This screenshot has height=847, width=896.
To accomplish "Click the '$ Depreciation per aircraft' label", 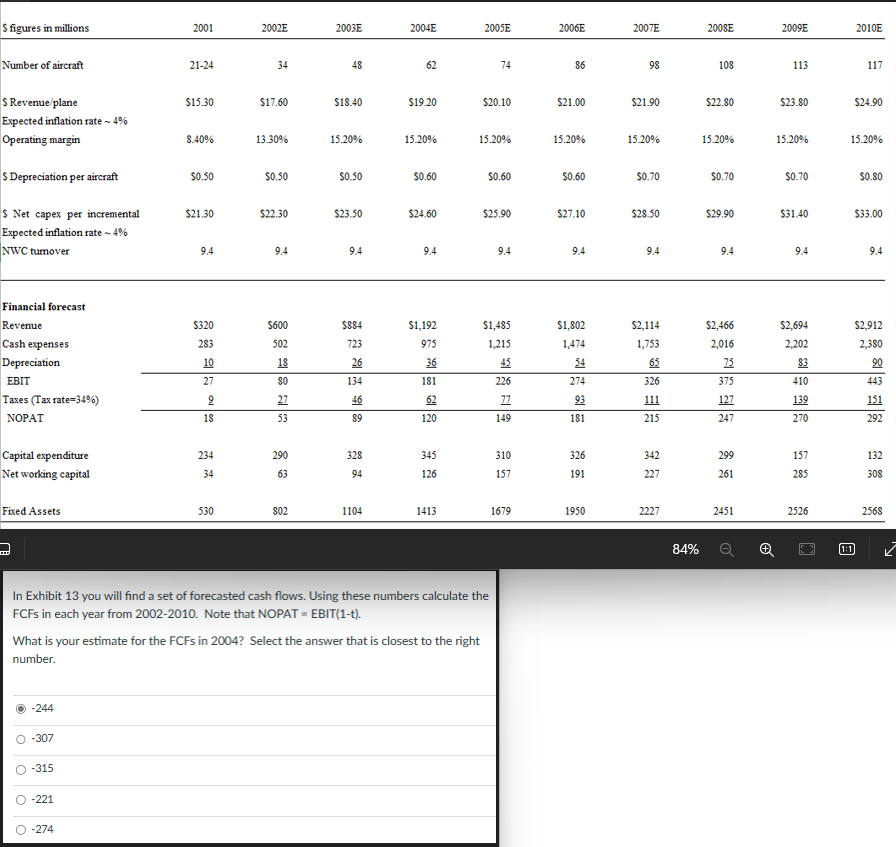I will (60, 177).
